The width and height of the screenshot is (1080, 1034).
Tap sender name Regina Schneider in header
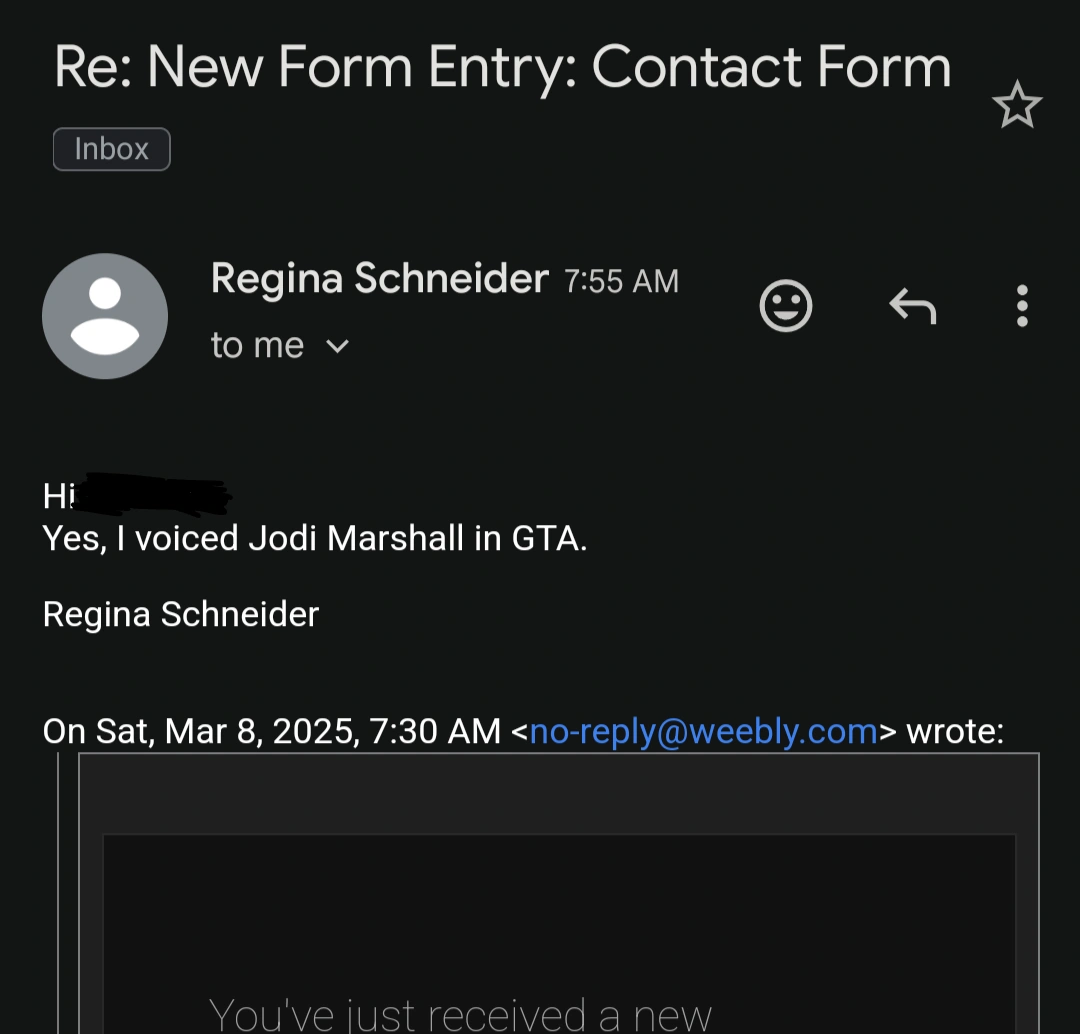click(379, 278)
